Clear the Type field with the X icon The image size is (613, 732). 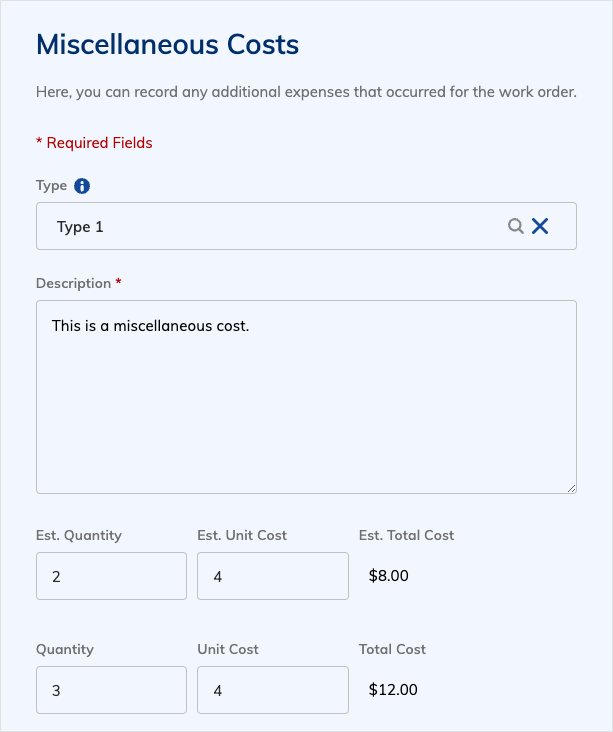(x=540, y=226)
